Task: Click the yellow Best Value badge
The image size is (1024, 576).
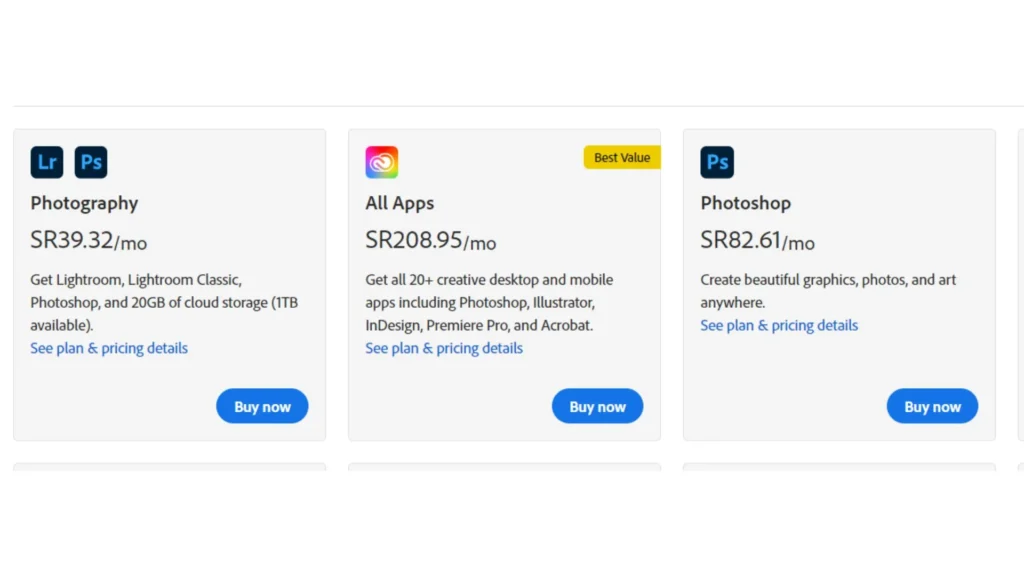Action: pyautogui.click(x=622, y=157)
